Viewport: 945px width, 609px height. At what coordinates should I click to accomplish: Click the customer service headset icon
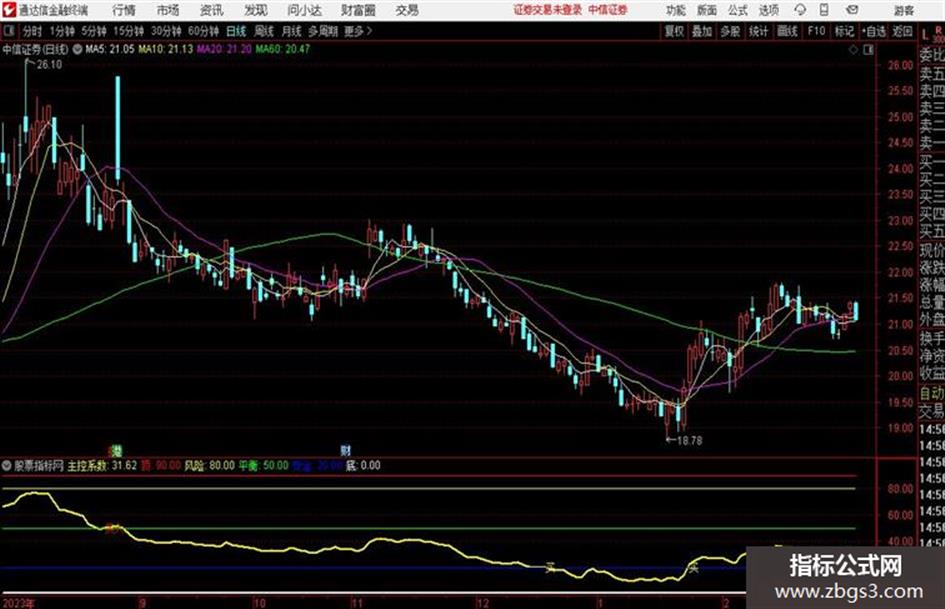800,10
